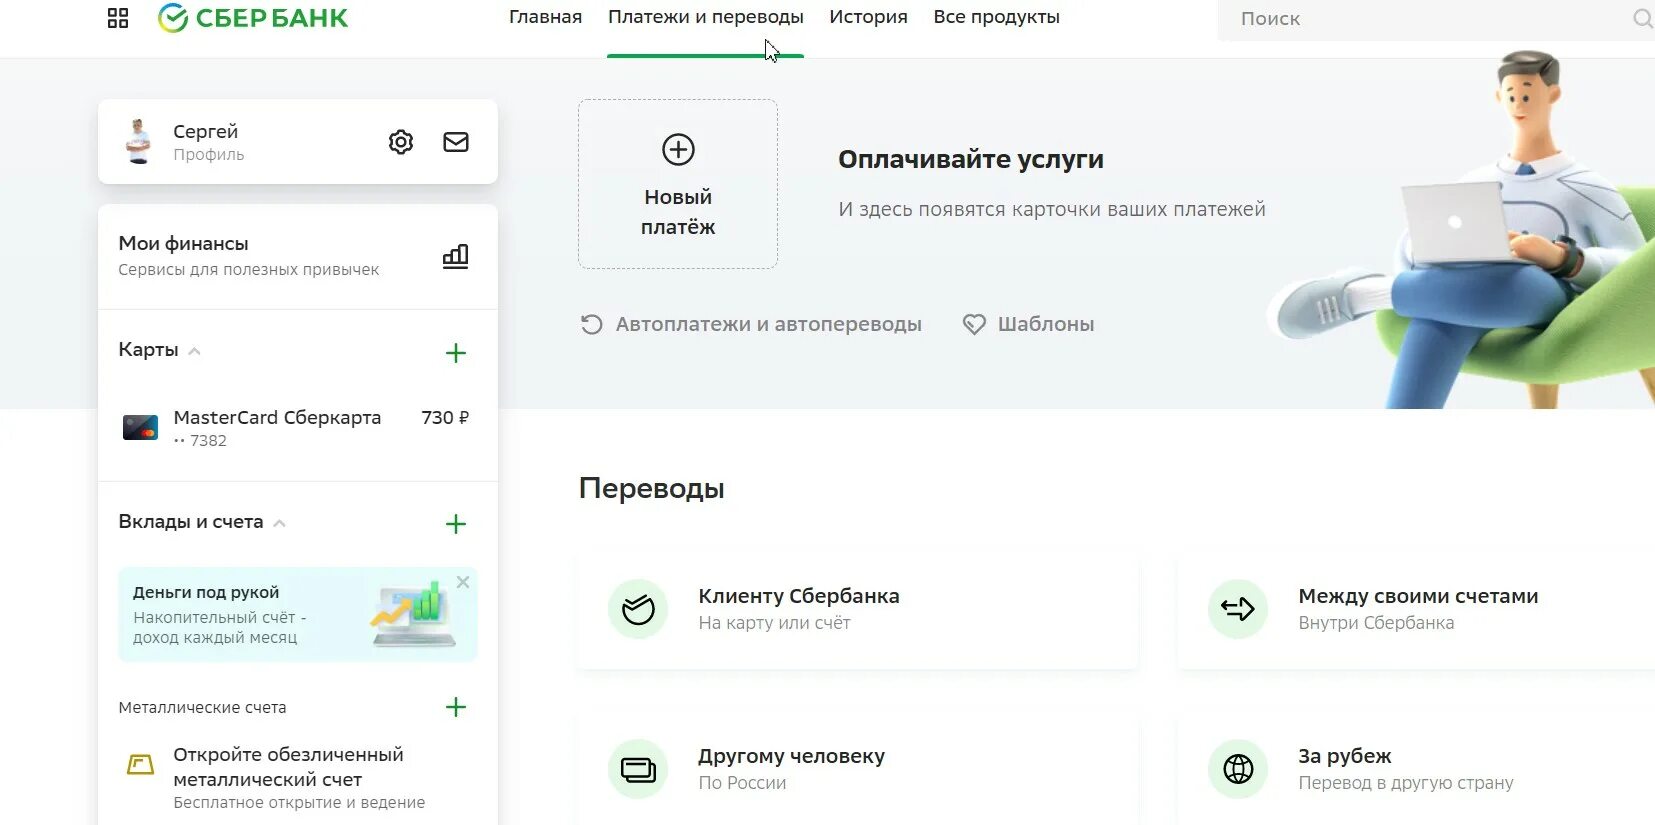Screen dimensions: 1655x825
Task: Click the Клиенту Сбербанка circular icon
Action: pos(638,609)
